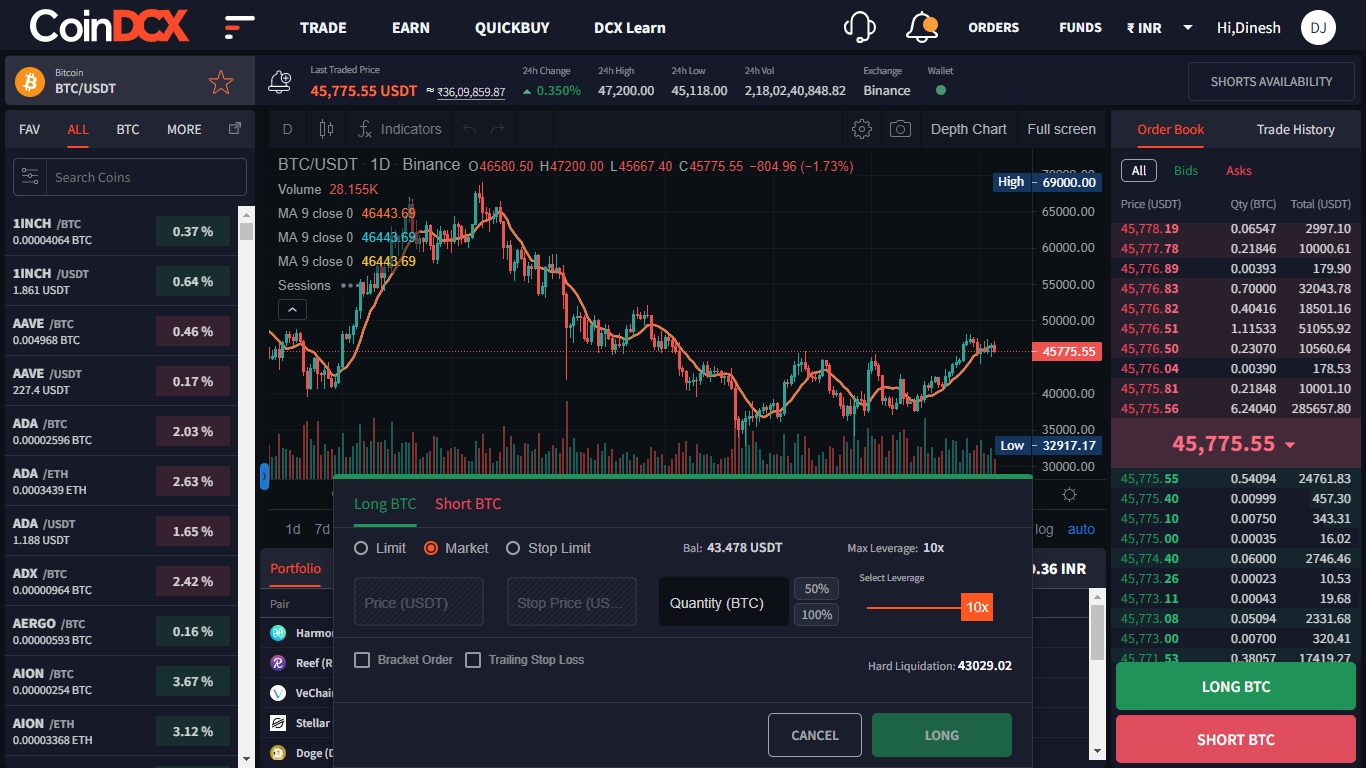The height and width of the screenshot is (768, 1366).
Task: Open the DJ profile avatar
Action: 1318,27
